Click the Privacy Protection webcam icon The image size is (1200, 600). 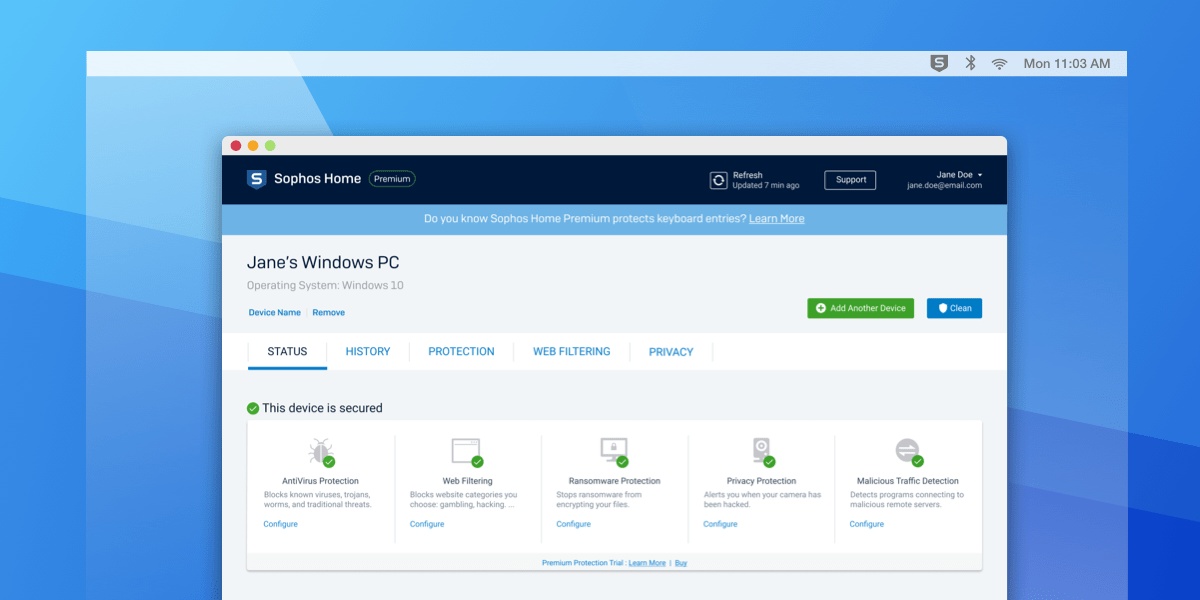(761, 450)
